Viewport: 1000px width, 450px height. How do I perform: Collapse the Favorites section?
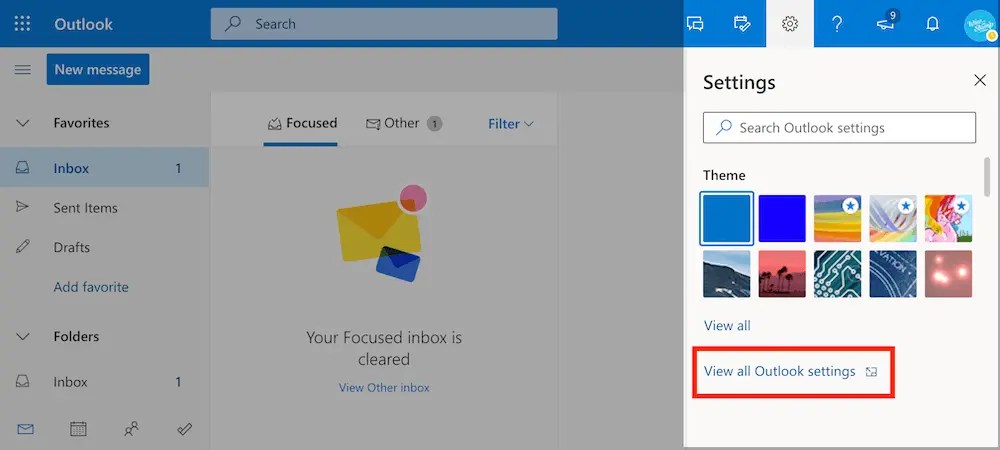tap(22, 123)
